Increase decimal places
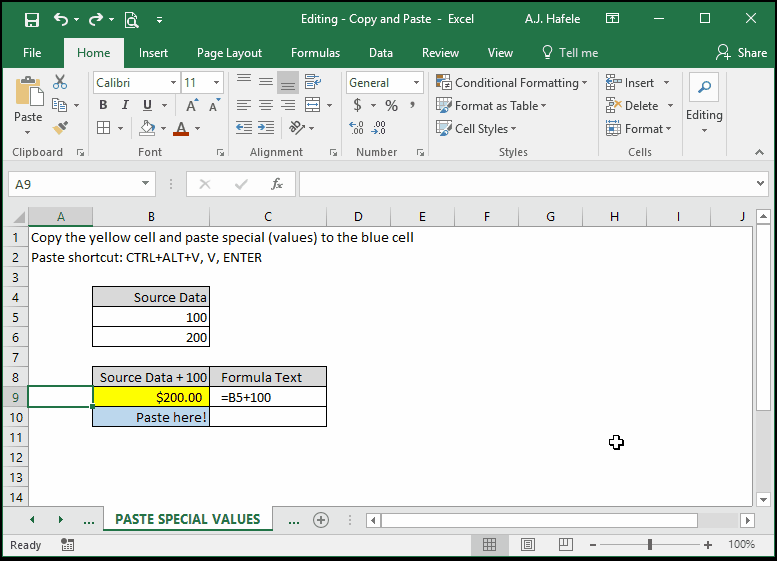Screen dimensions: 777x561 (356, 128)
